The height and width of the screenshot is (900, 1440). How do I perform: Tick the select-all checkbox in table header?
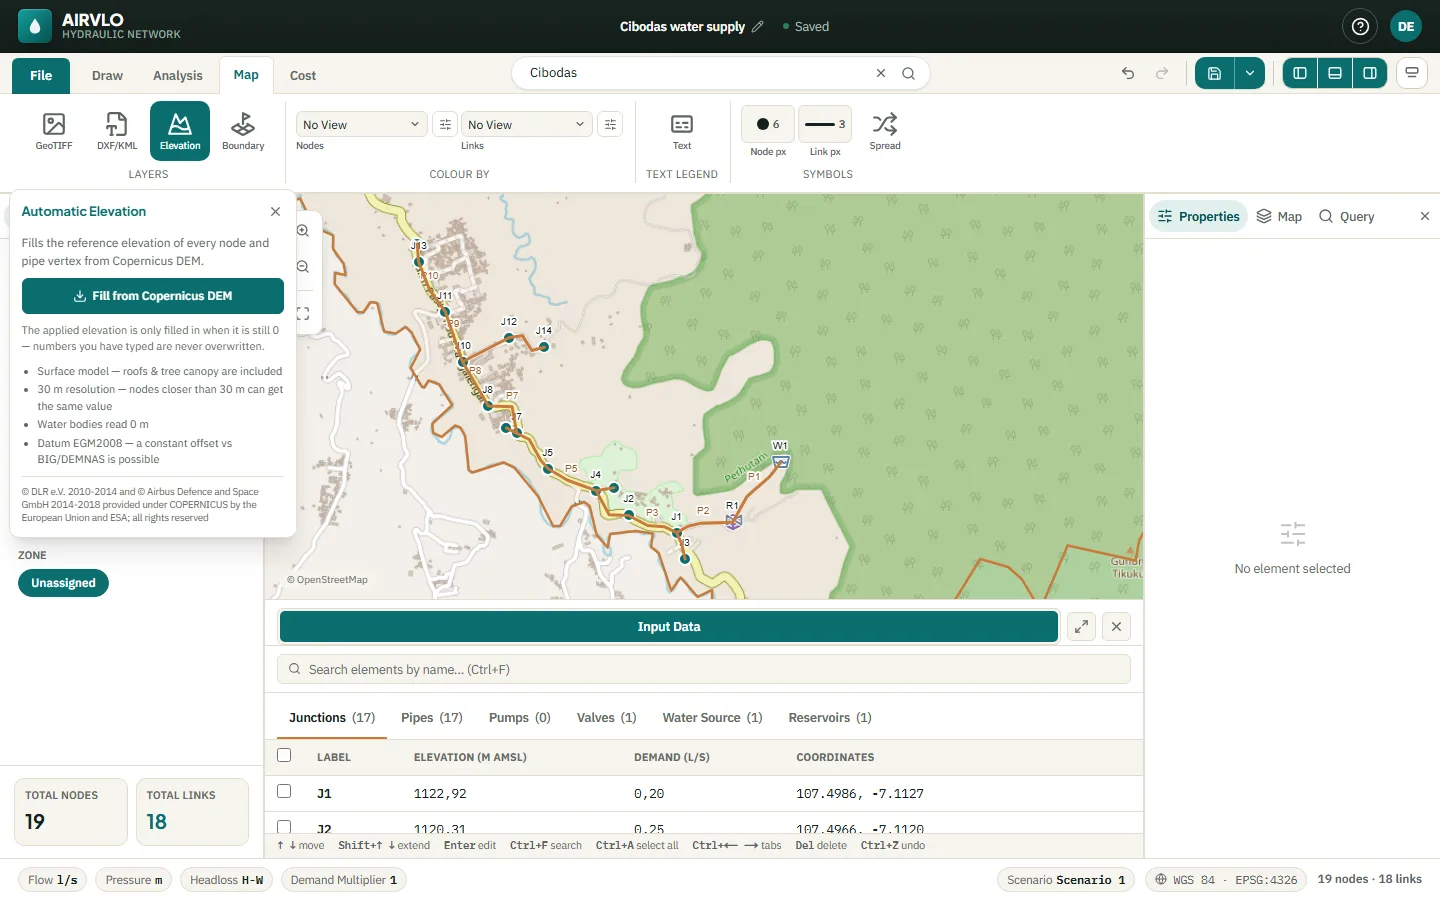(x=284, y=756)
